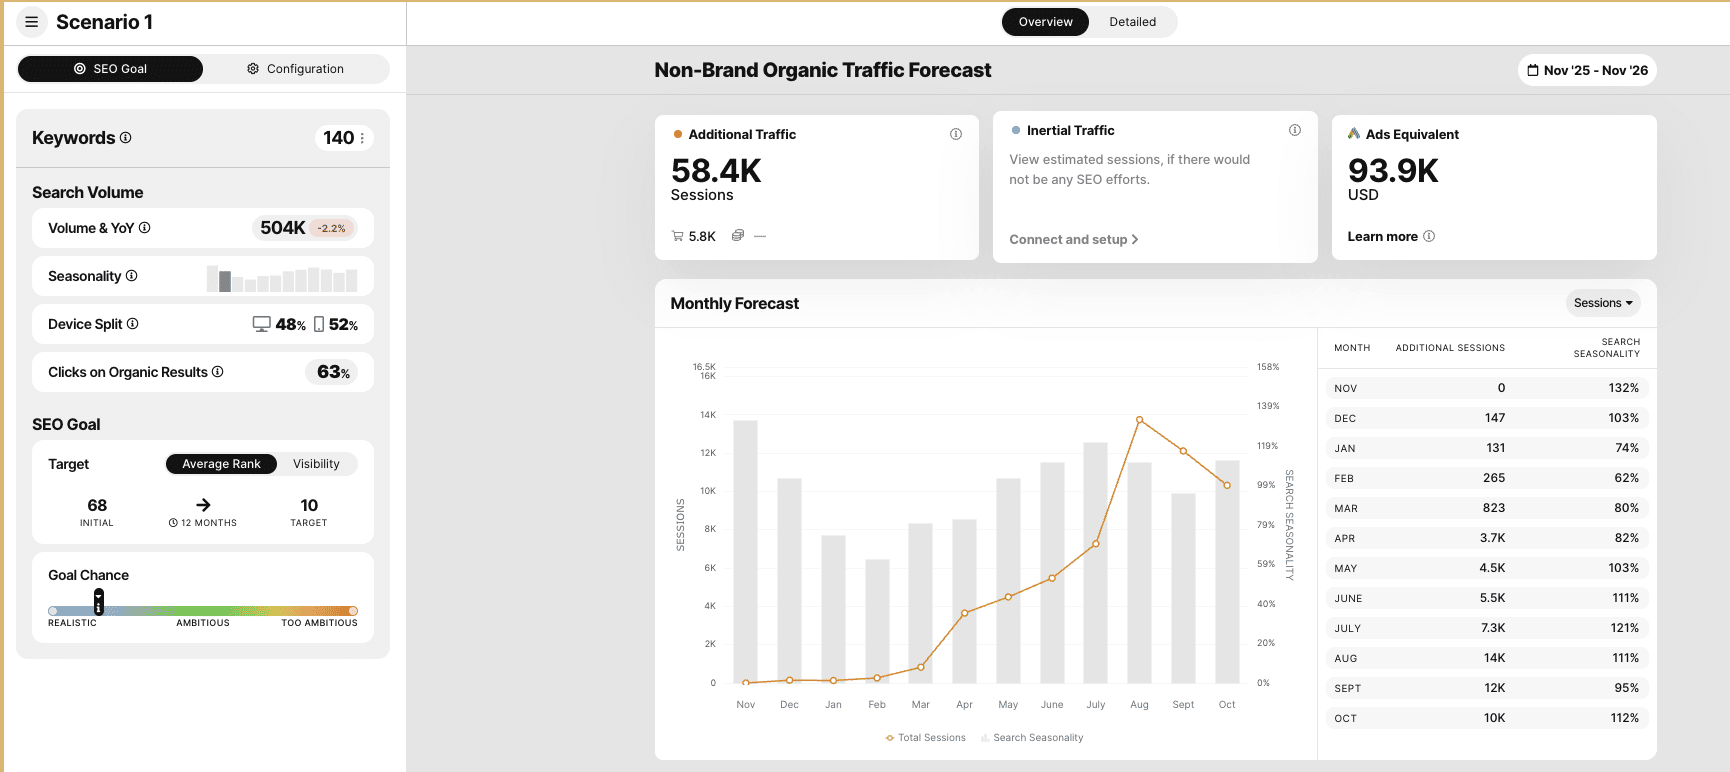
Task: Click the FEB row seasonality 62%
Action: pos(1626,478)
